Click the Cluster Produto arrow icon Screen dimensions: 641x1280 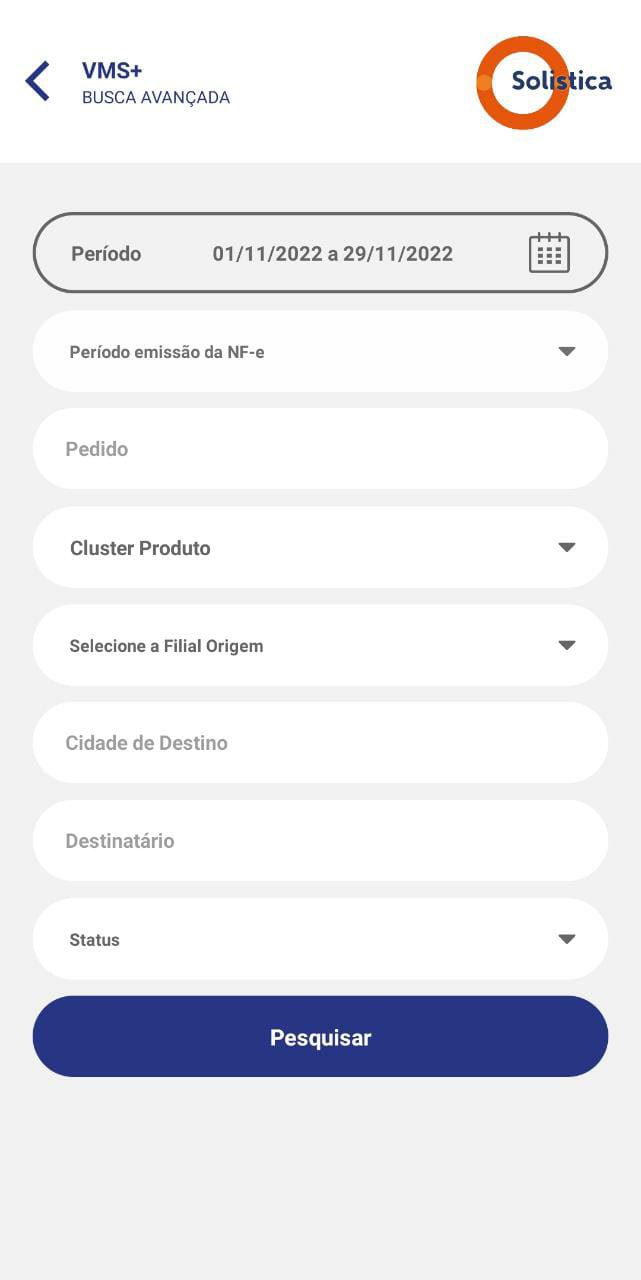pos(567,547)
